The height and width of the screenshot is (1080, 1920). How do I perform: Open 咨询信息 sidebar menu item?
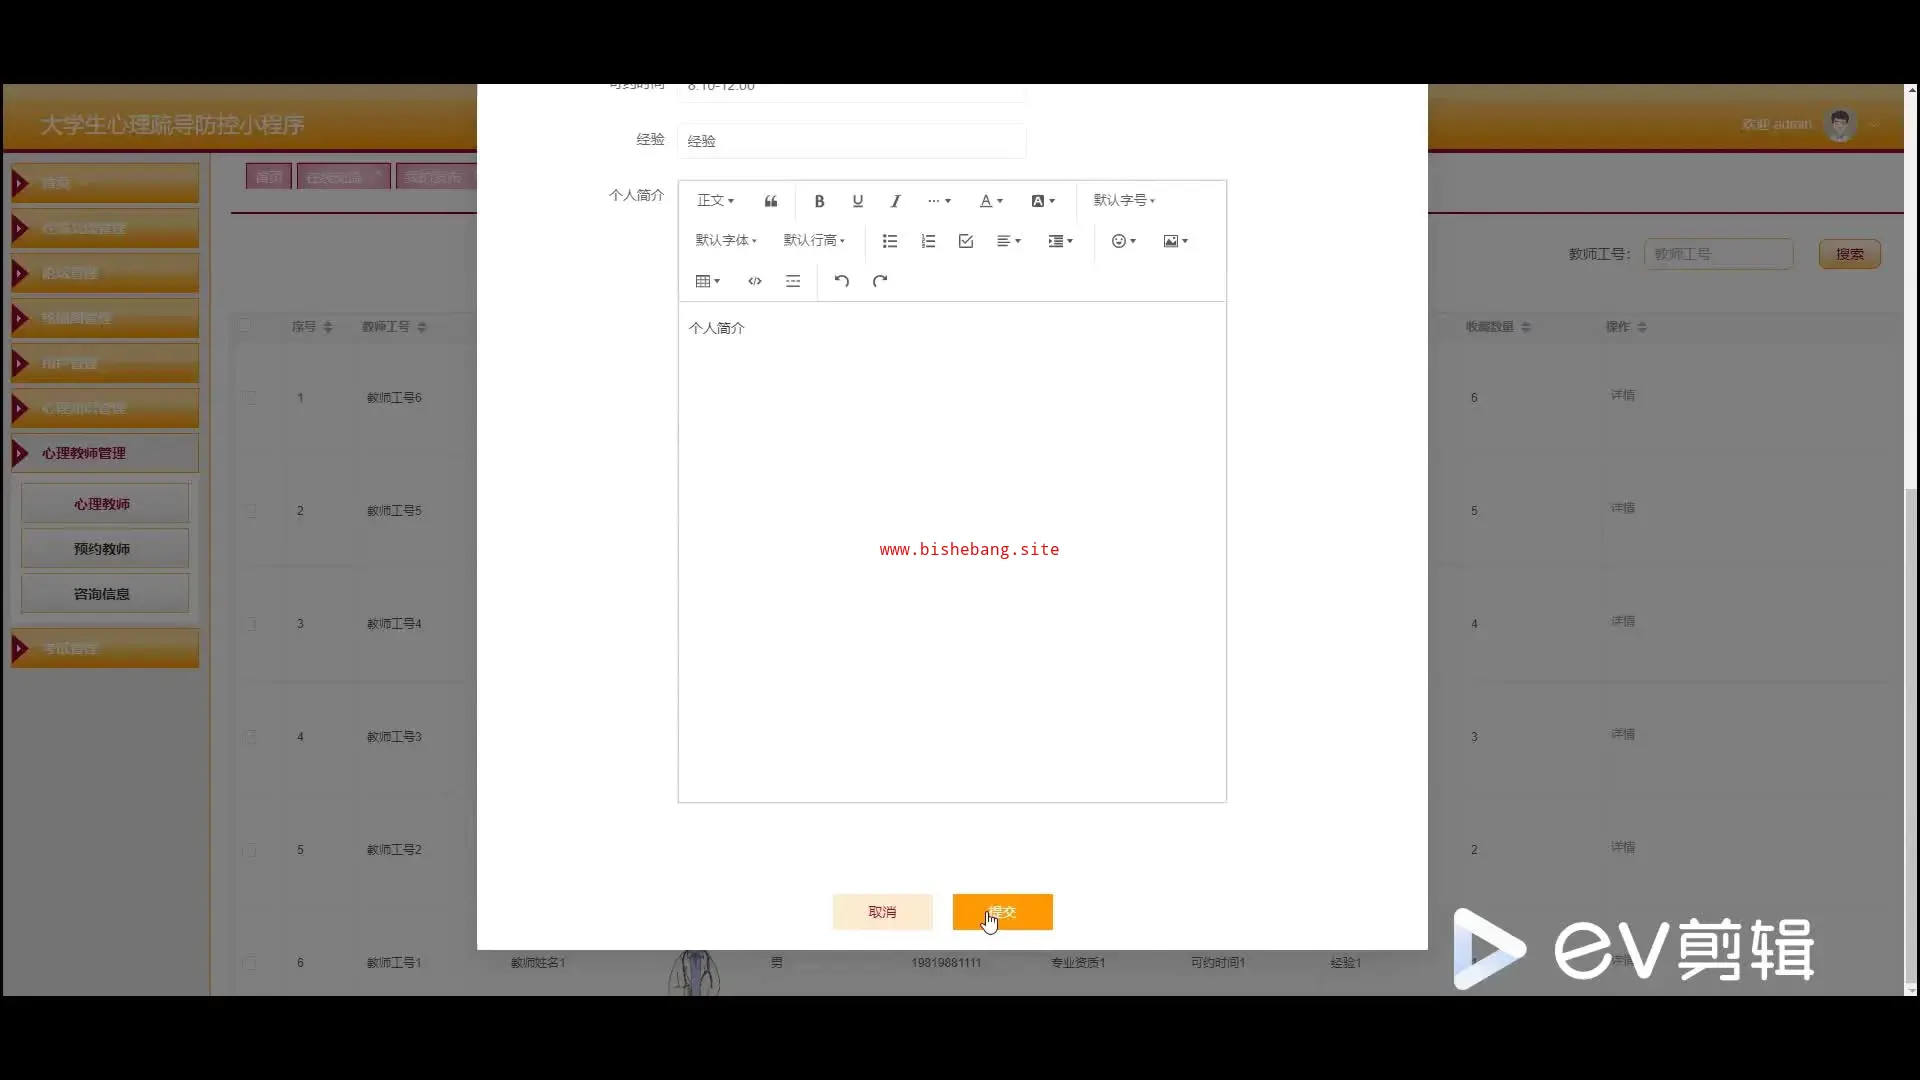pyautogui.click(x=104, y=594)
